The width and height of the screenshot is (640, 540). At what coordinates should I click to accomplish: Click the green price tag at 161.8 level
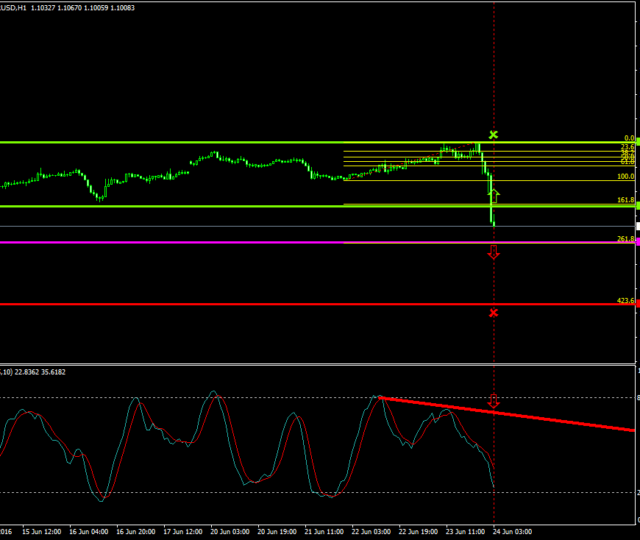coord(637,206)
